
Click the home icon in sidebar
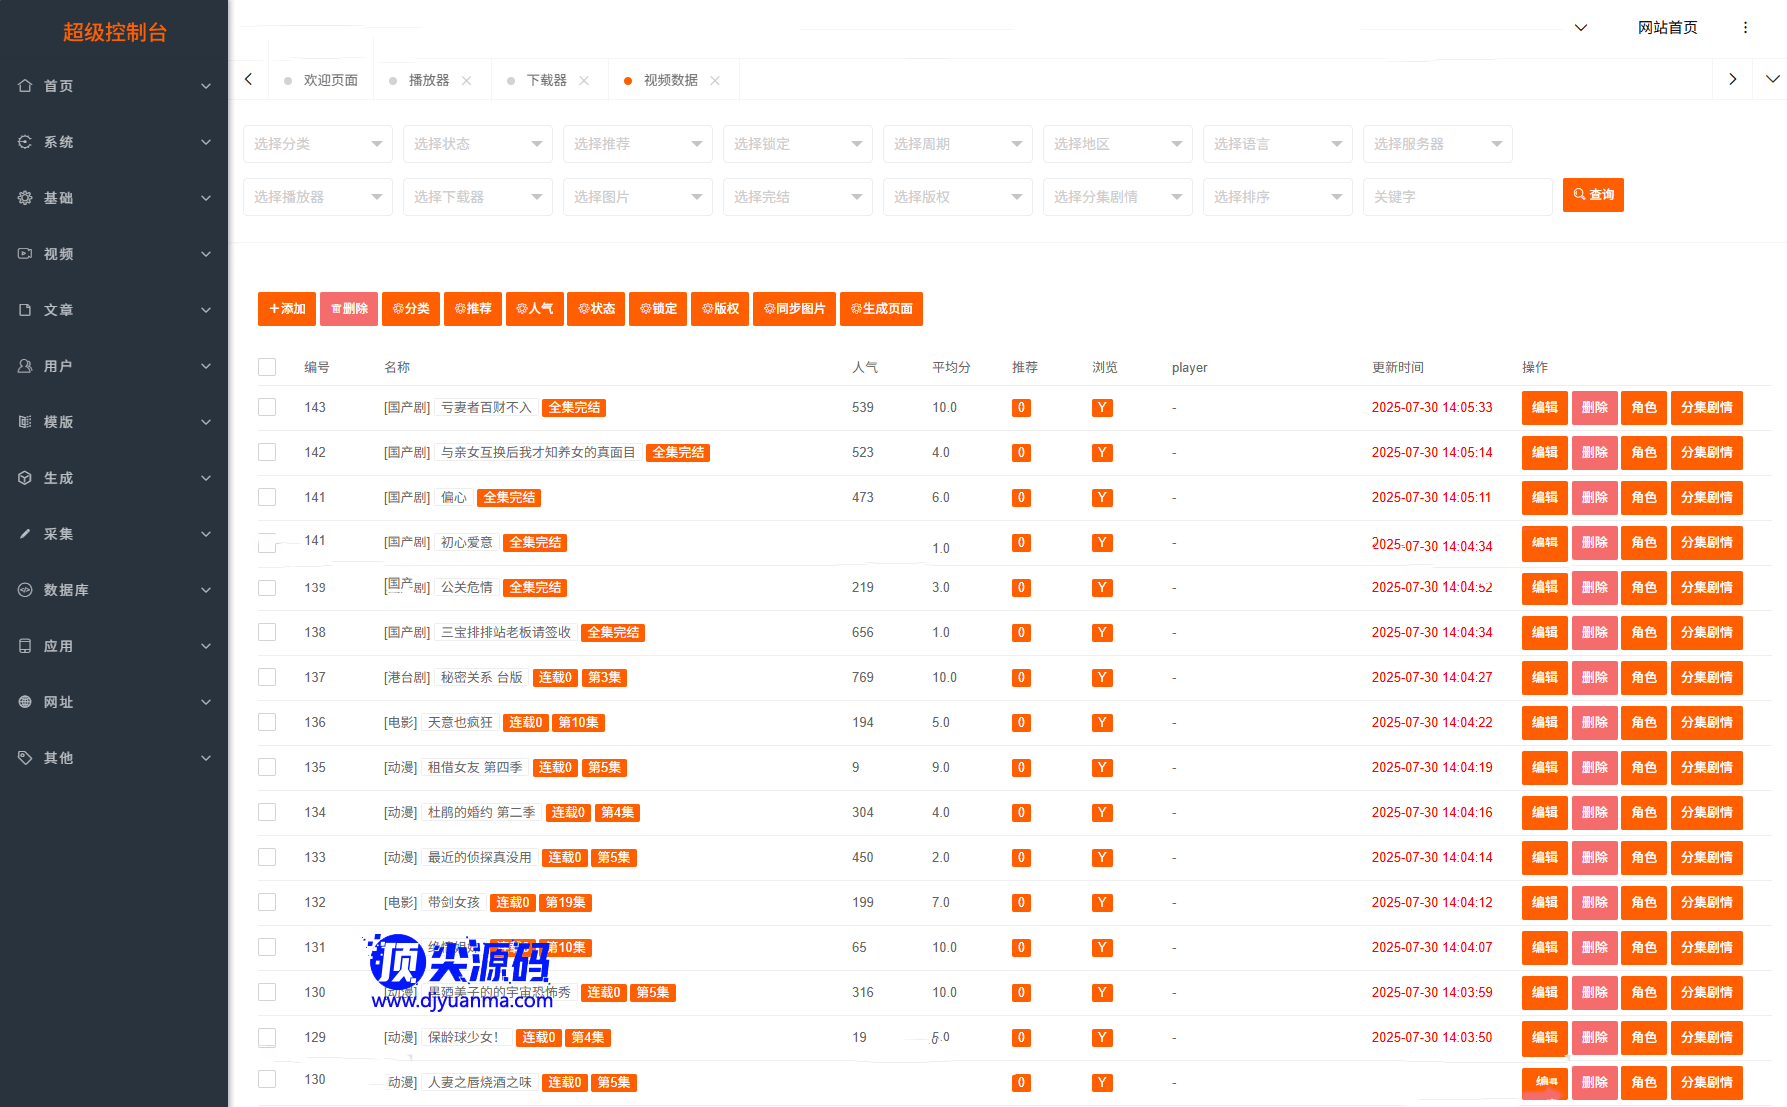(x=25, y=86)
